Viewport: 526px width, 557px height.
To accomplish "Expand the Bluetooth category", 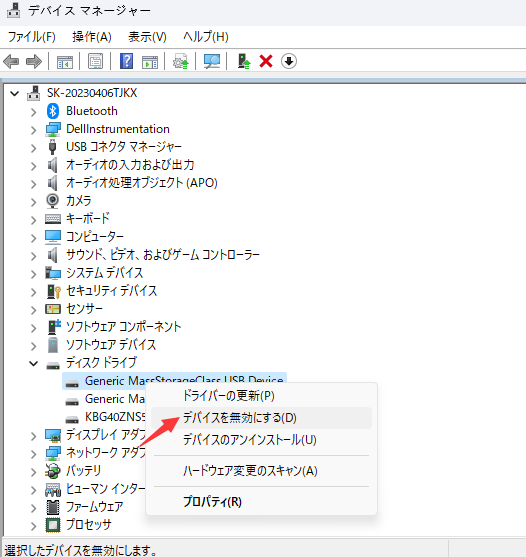I will point(33,112).
